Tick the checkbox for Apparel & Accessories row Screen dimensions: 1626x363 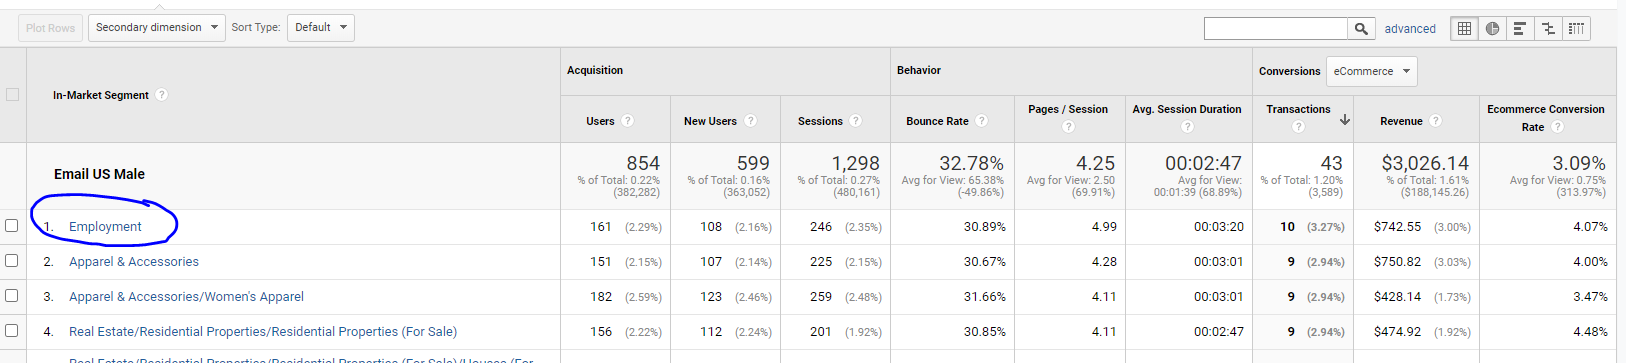(12, 261)
